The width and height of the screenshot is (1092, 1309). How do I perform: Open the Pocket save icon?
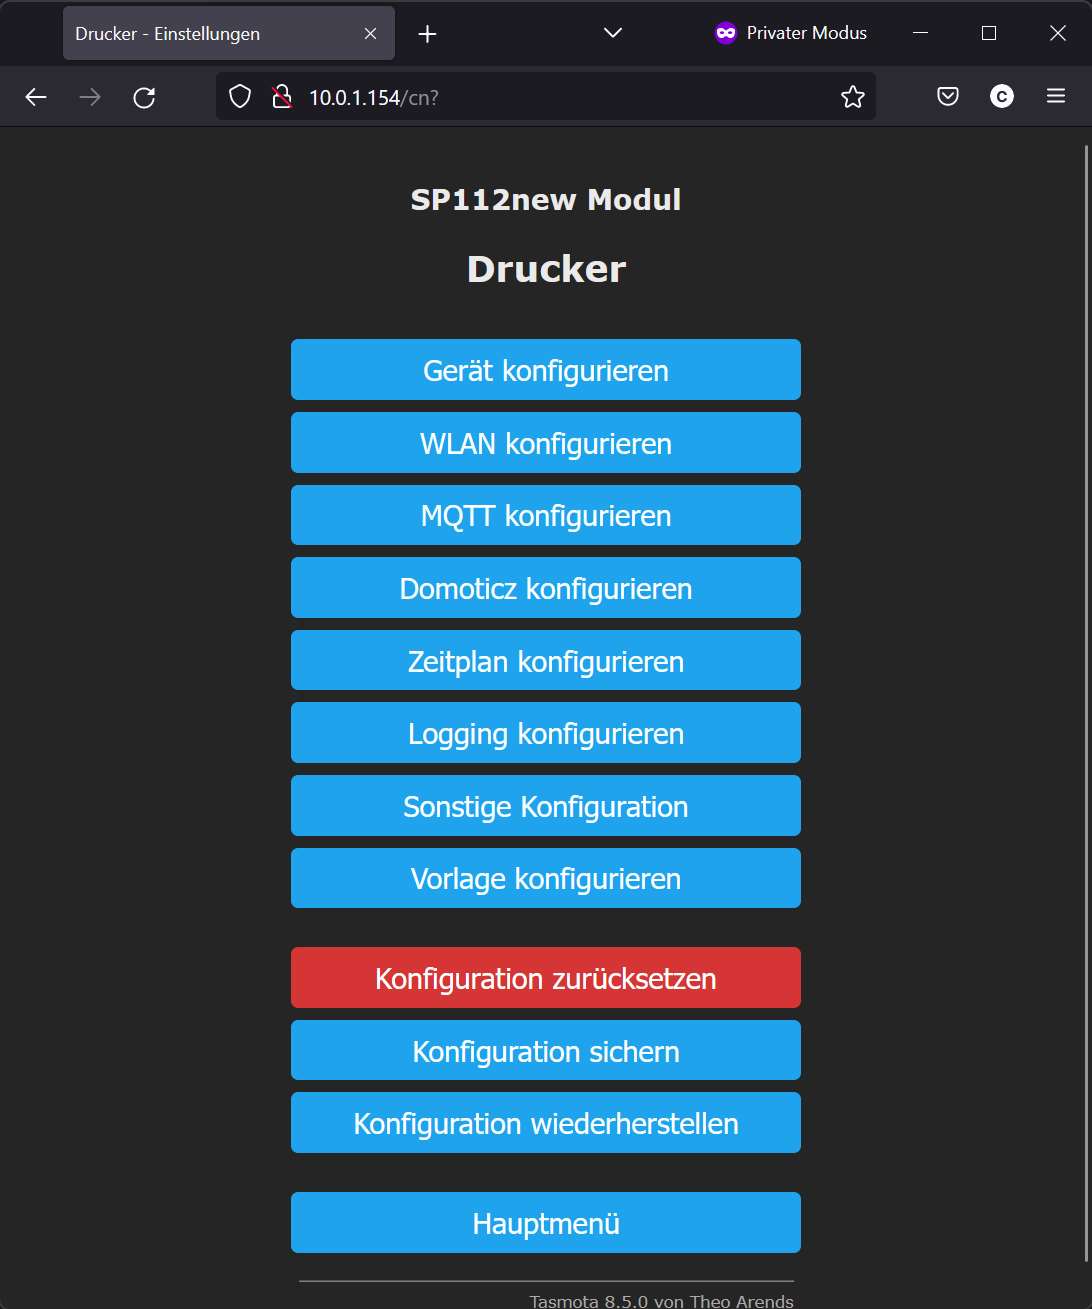pyautogui.click(x=948, y=97)
